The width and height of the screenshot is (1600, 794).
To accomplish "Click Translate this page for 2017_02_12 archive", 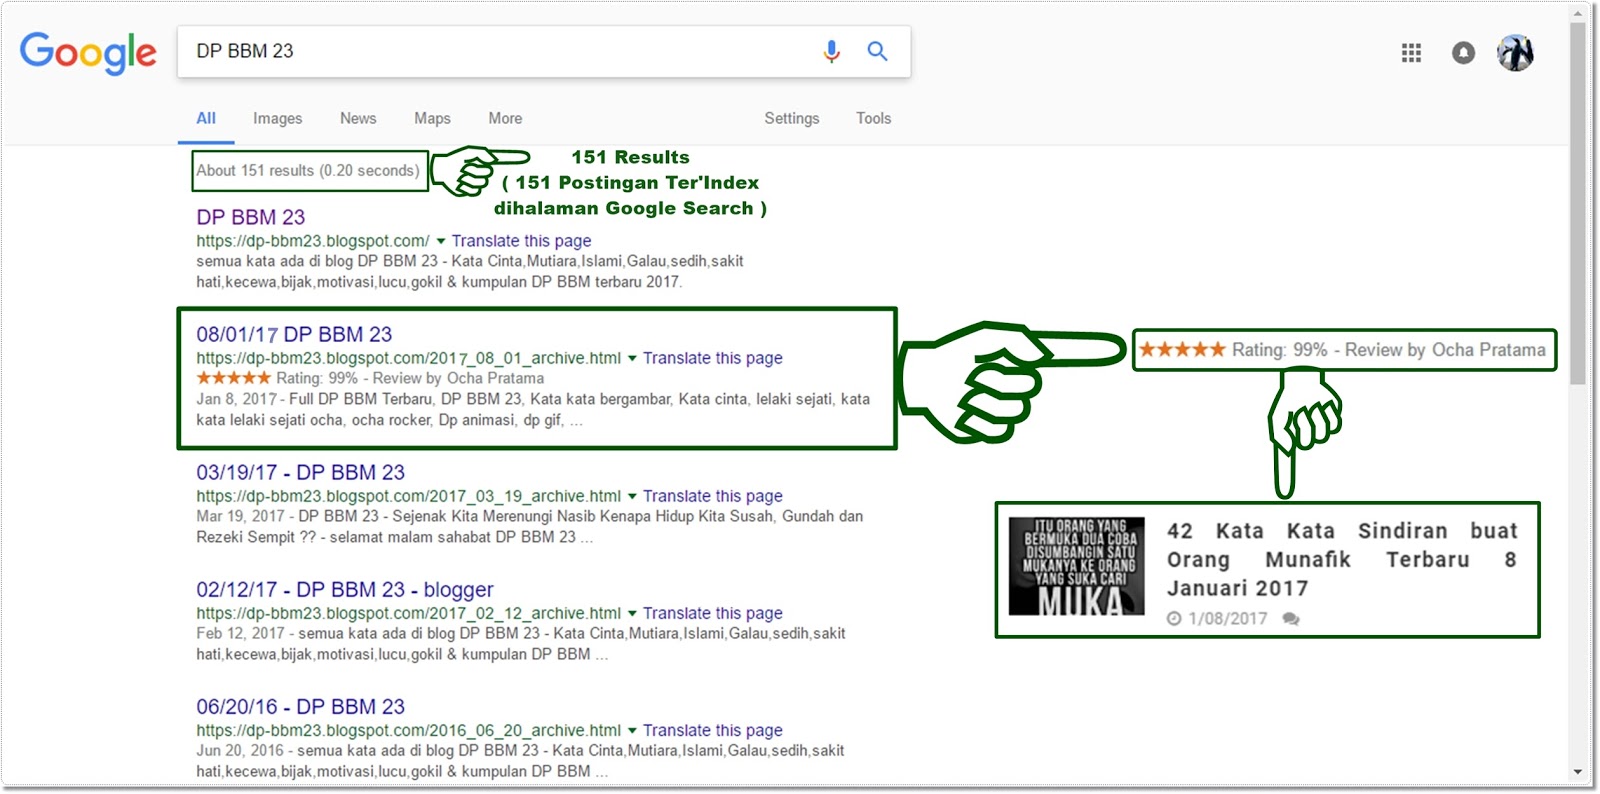I will [713, 613].
